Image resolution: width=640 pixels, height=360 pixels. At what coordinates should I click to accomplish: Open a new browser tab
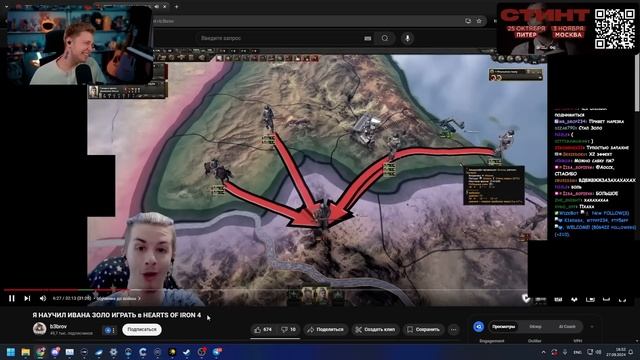[176, 7]
